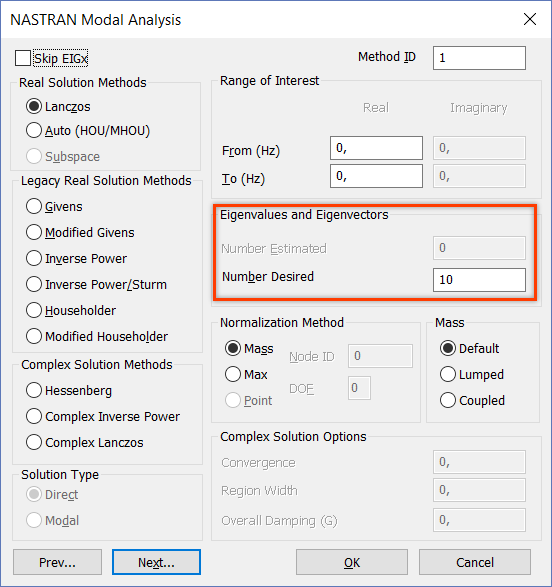Viewport: 552px width, 587px height.
Task: Click the Next... button
Action: [x=156, y=562]
